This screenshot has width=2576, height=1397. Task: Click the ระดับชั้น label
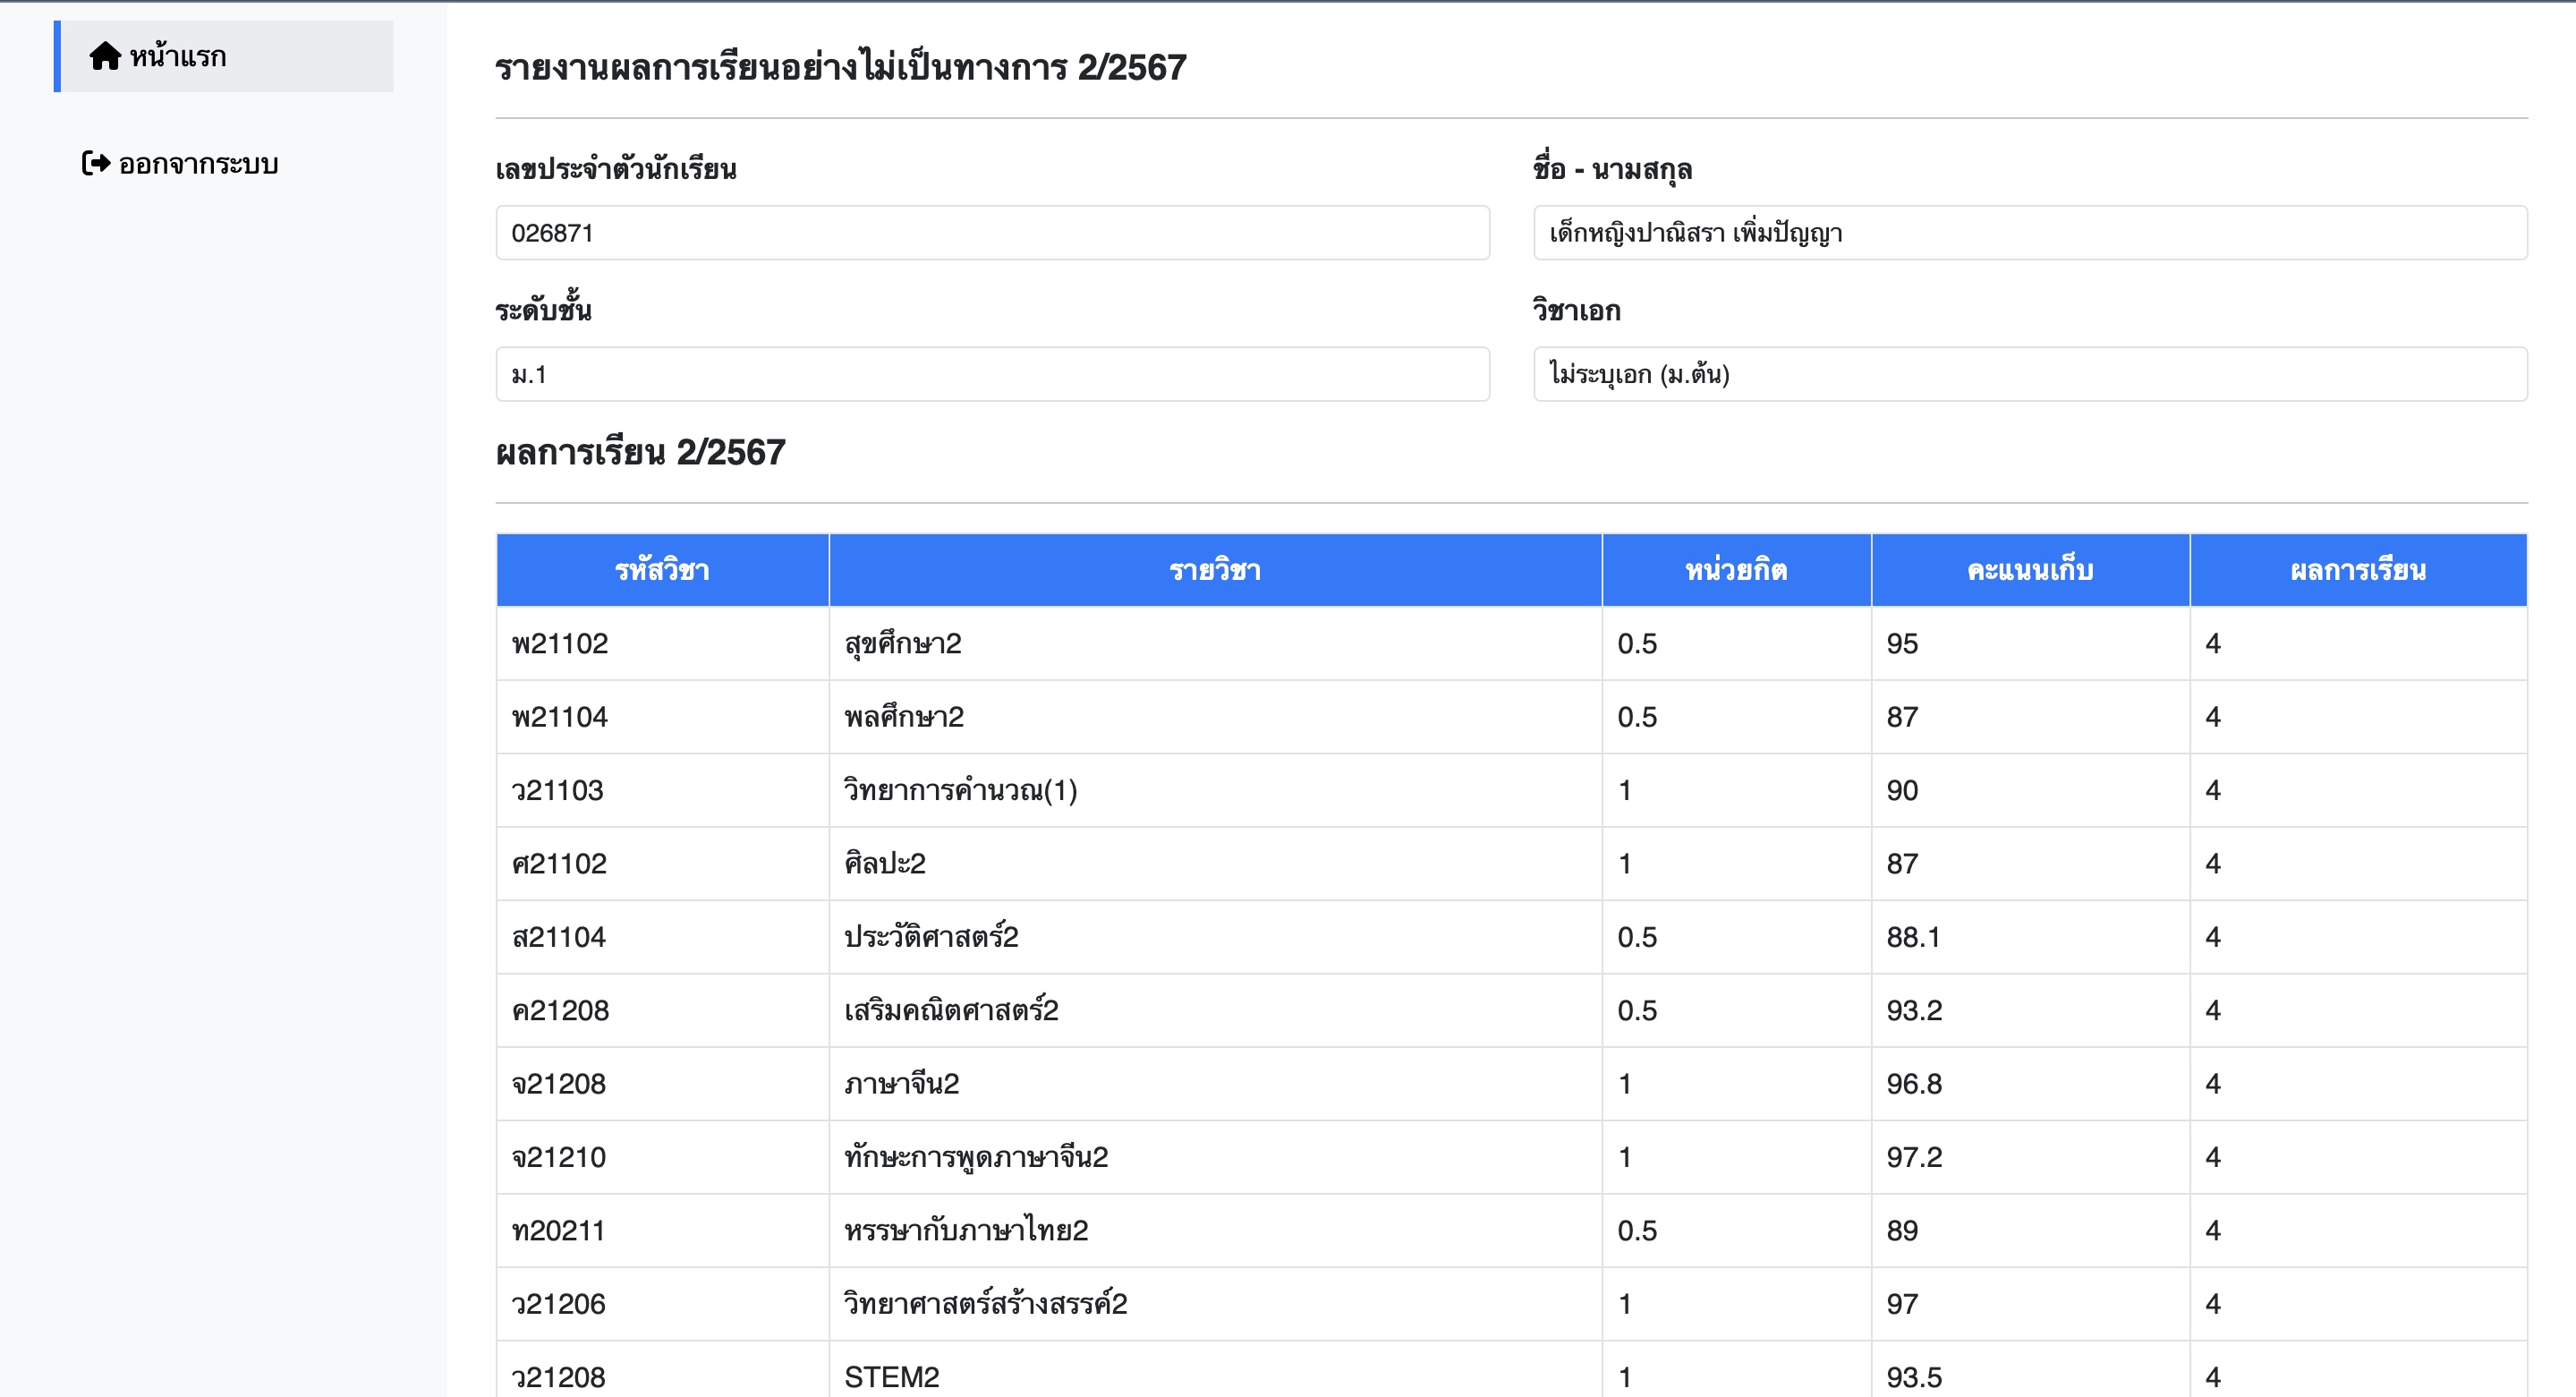click(543, 308)
